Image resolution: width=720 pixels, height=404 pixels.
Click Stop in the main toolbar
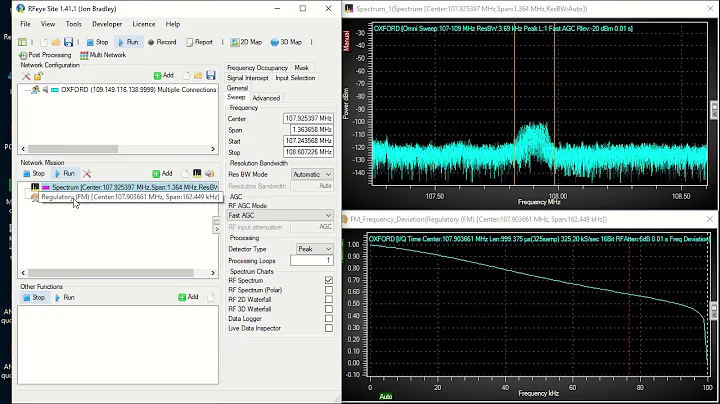click(97, 42)
